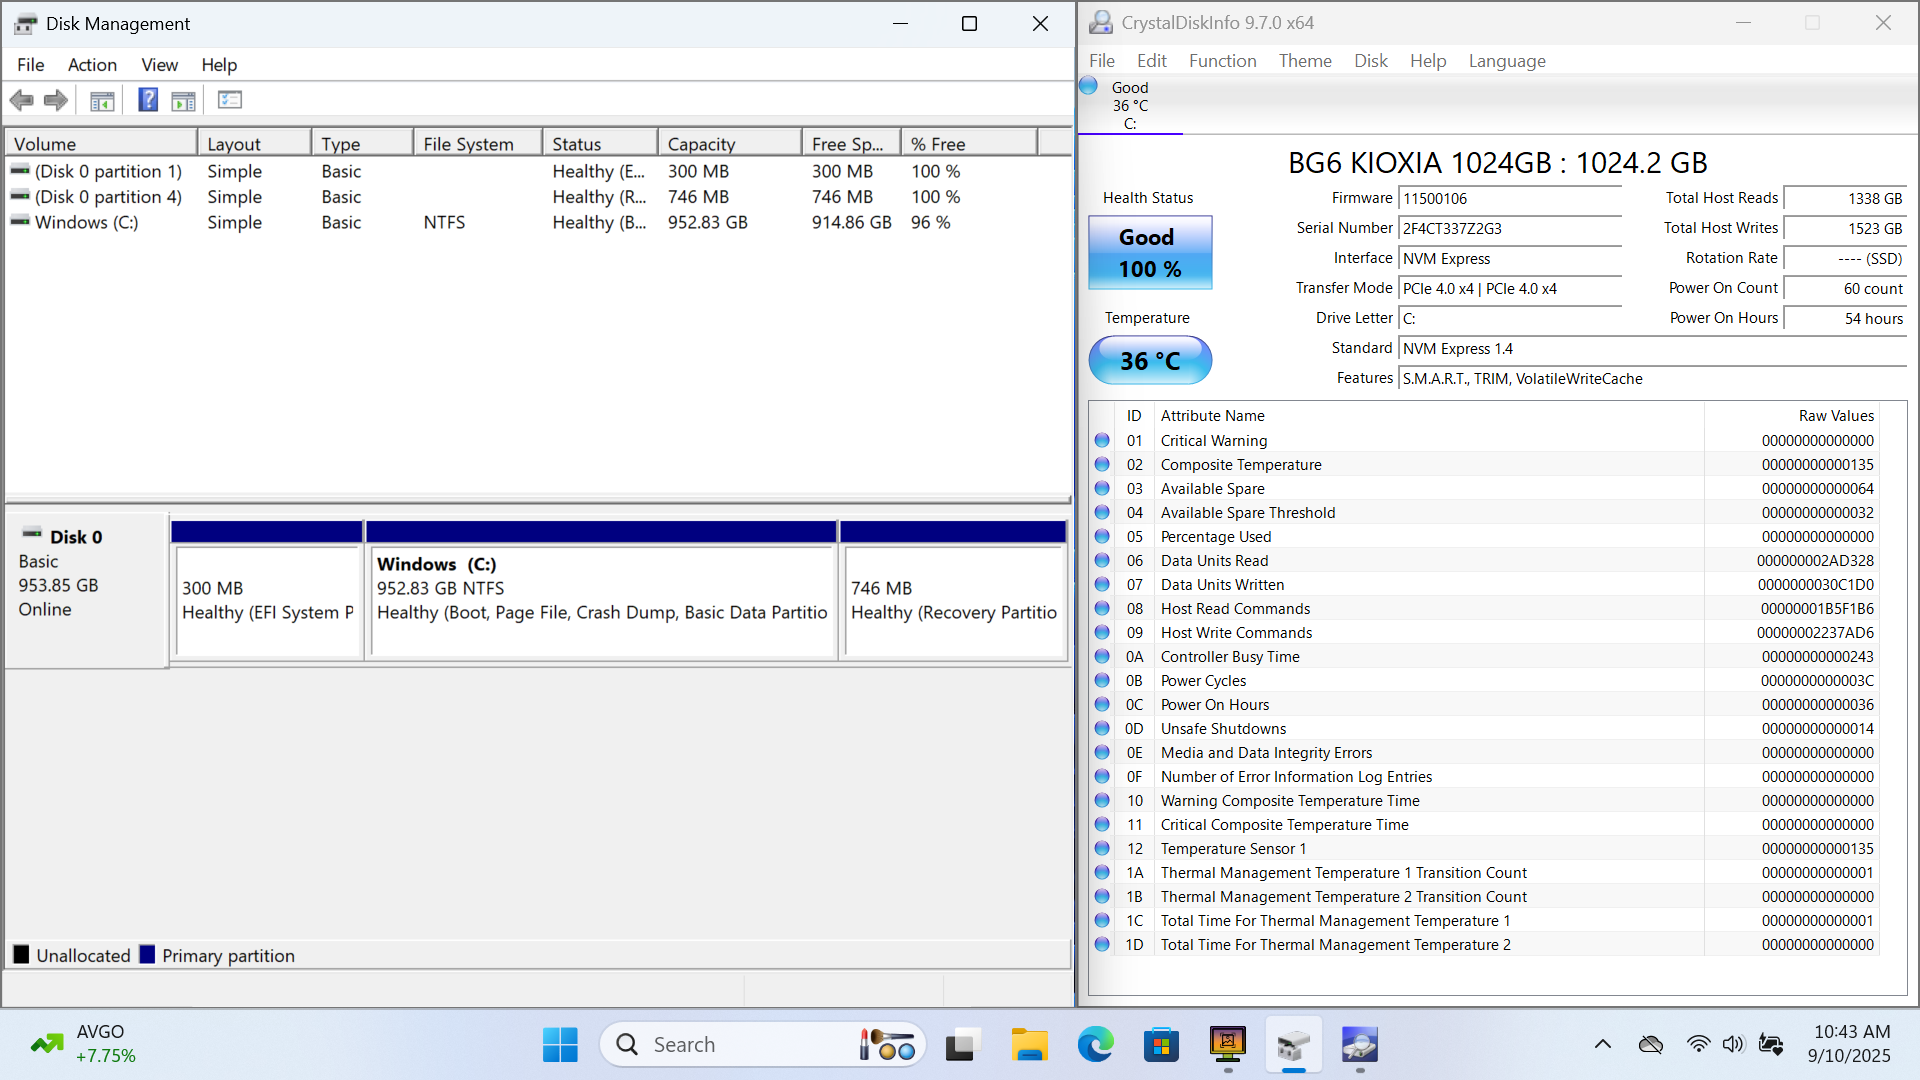This screenshot has height=1080, width=1920.
Task: Click the status orb for Critical Warning attribute
Action: pyautogui.click(x=1102, y=440)
